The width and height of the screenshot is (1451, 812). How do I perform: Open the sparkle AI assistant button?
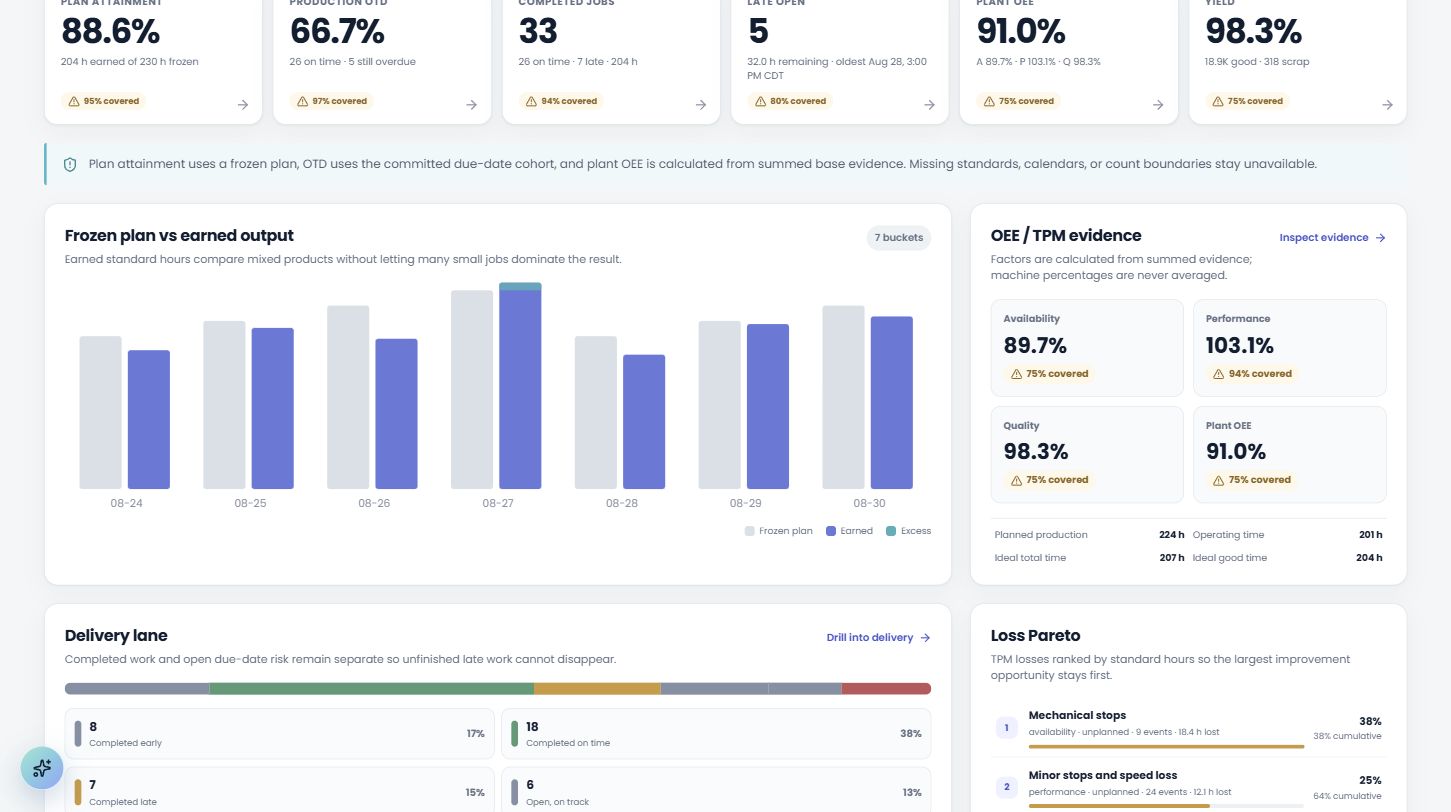click(x=42, y=768)
